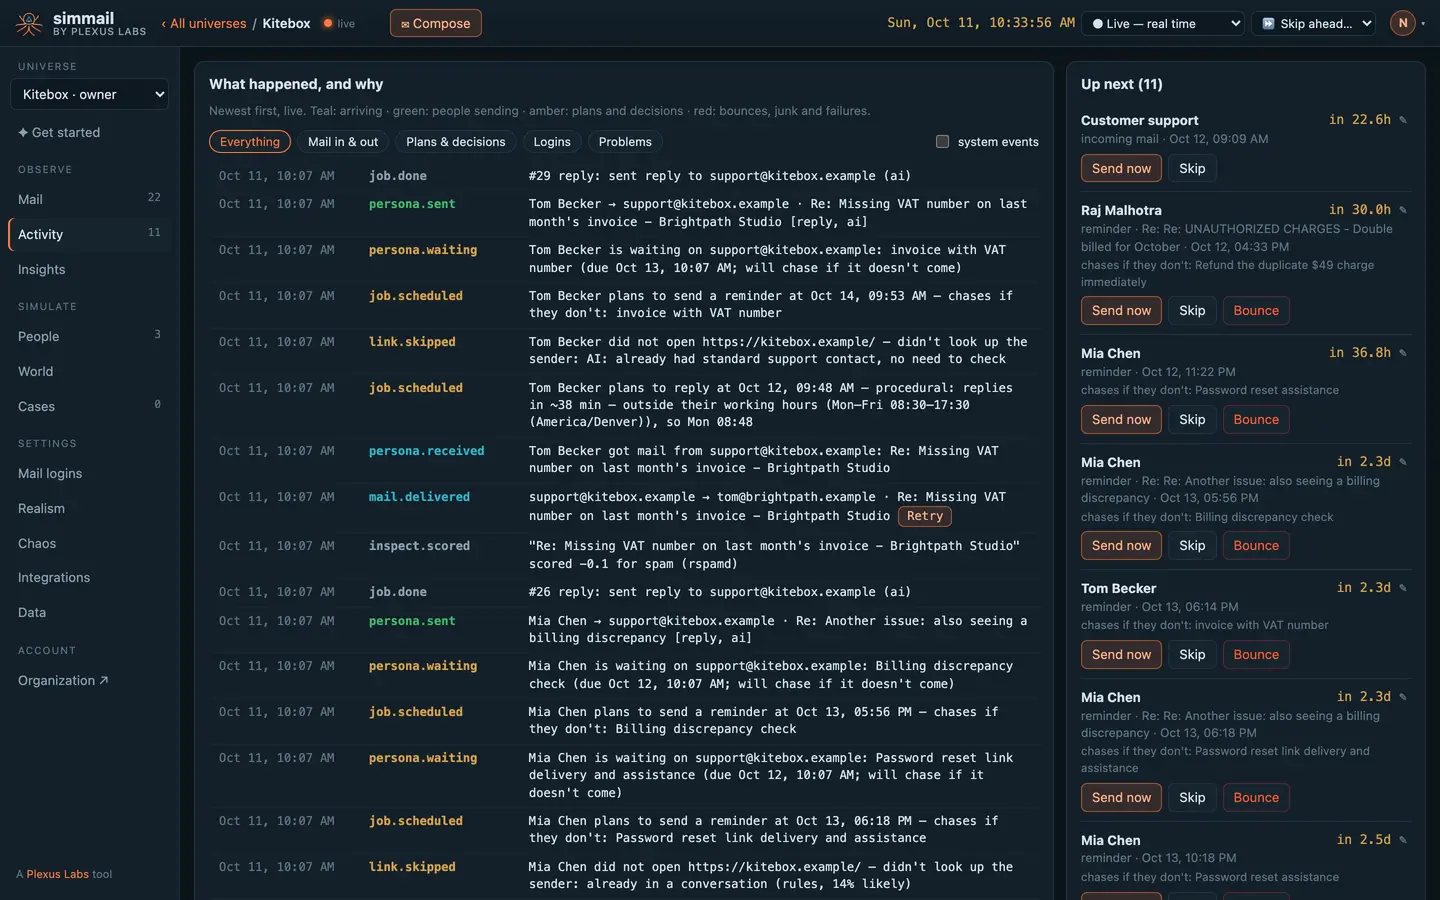Open the user avatar N menu

pos(1403,23)
